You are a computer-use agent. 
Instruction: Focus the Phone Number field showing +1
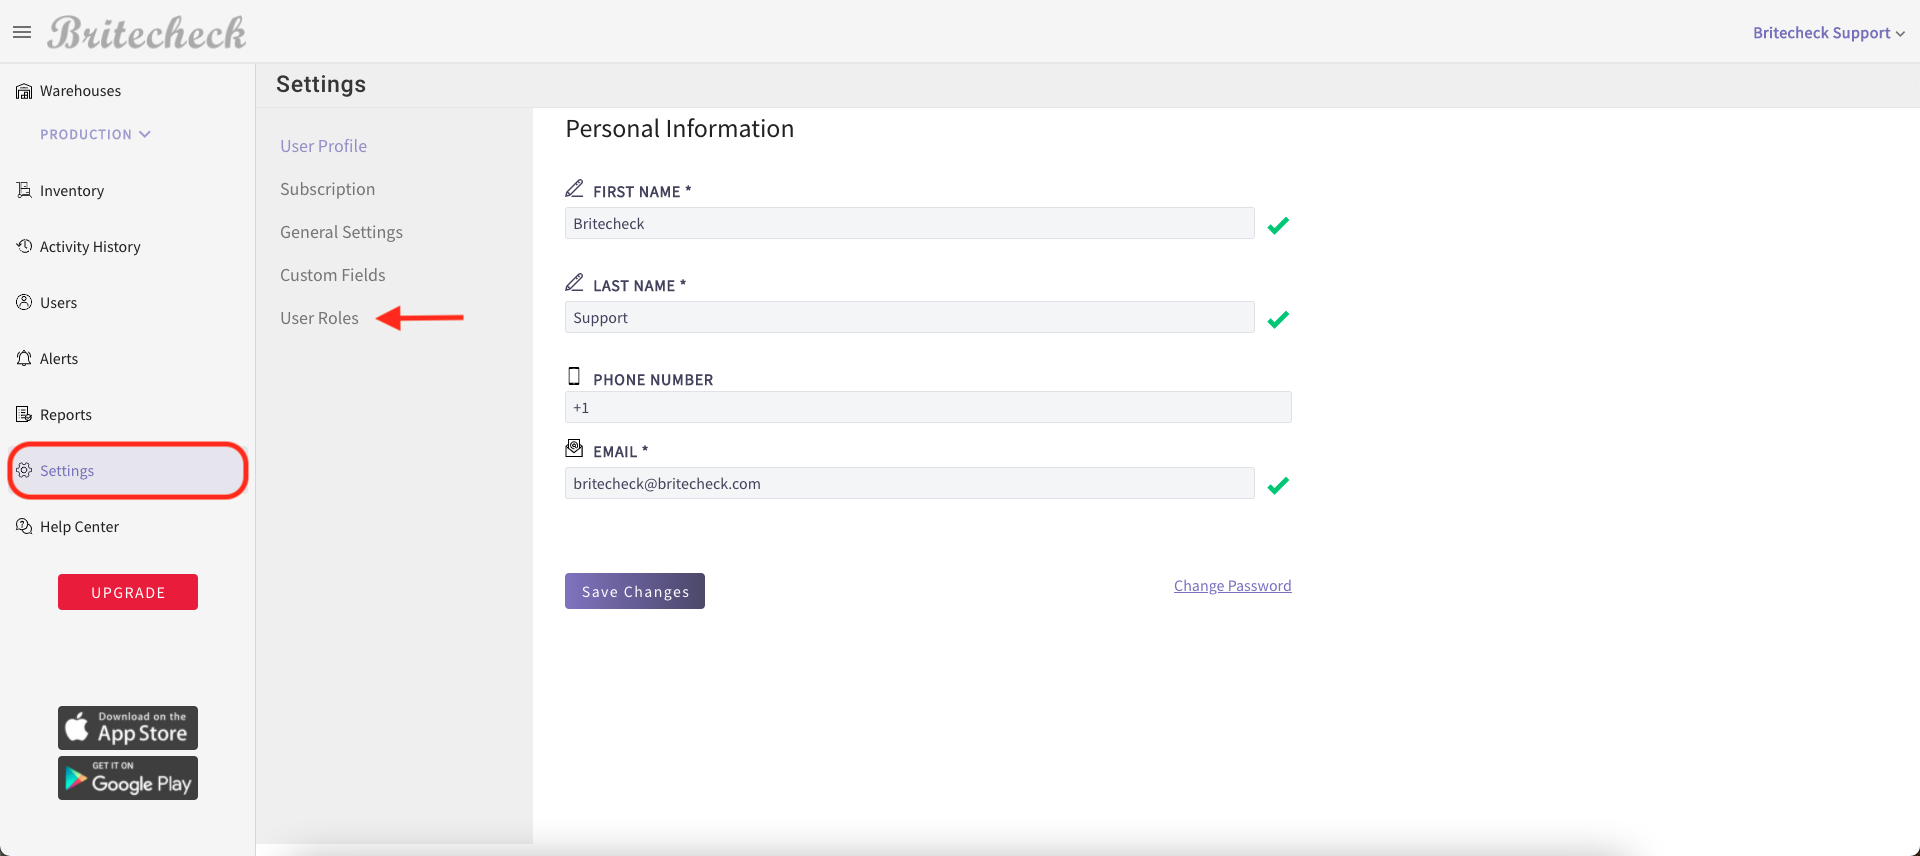(928, 407)
